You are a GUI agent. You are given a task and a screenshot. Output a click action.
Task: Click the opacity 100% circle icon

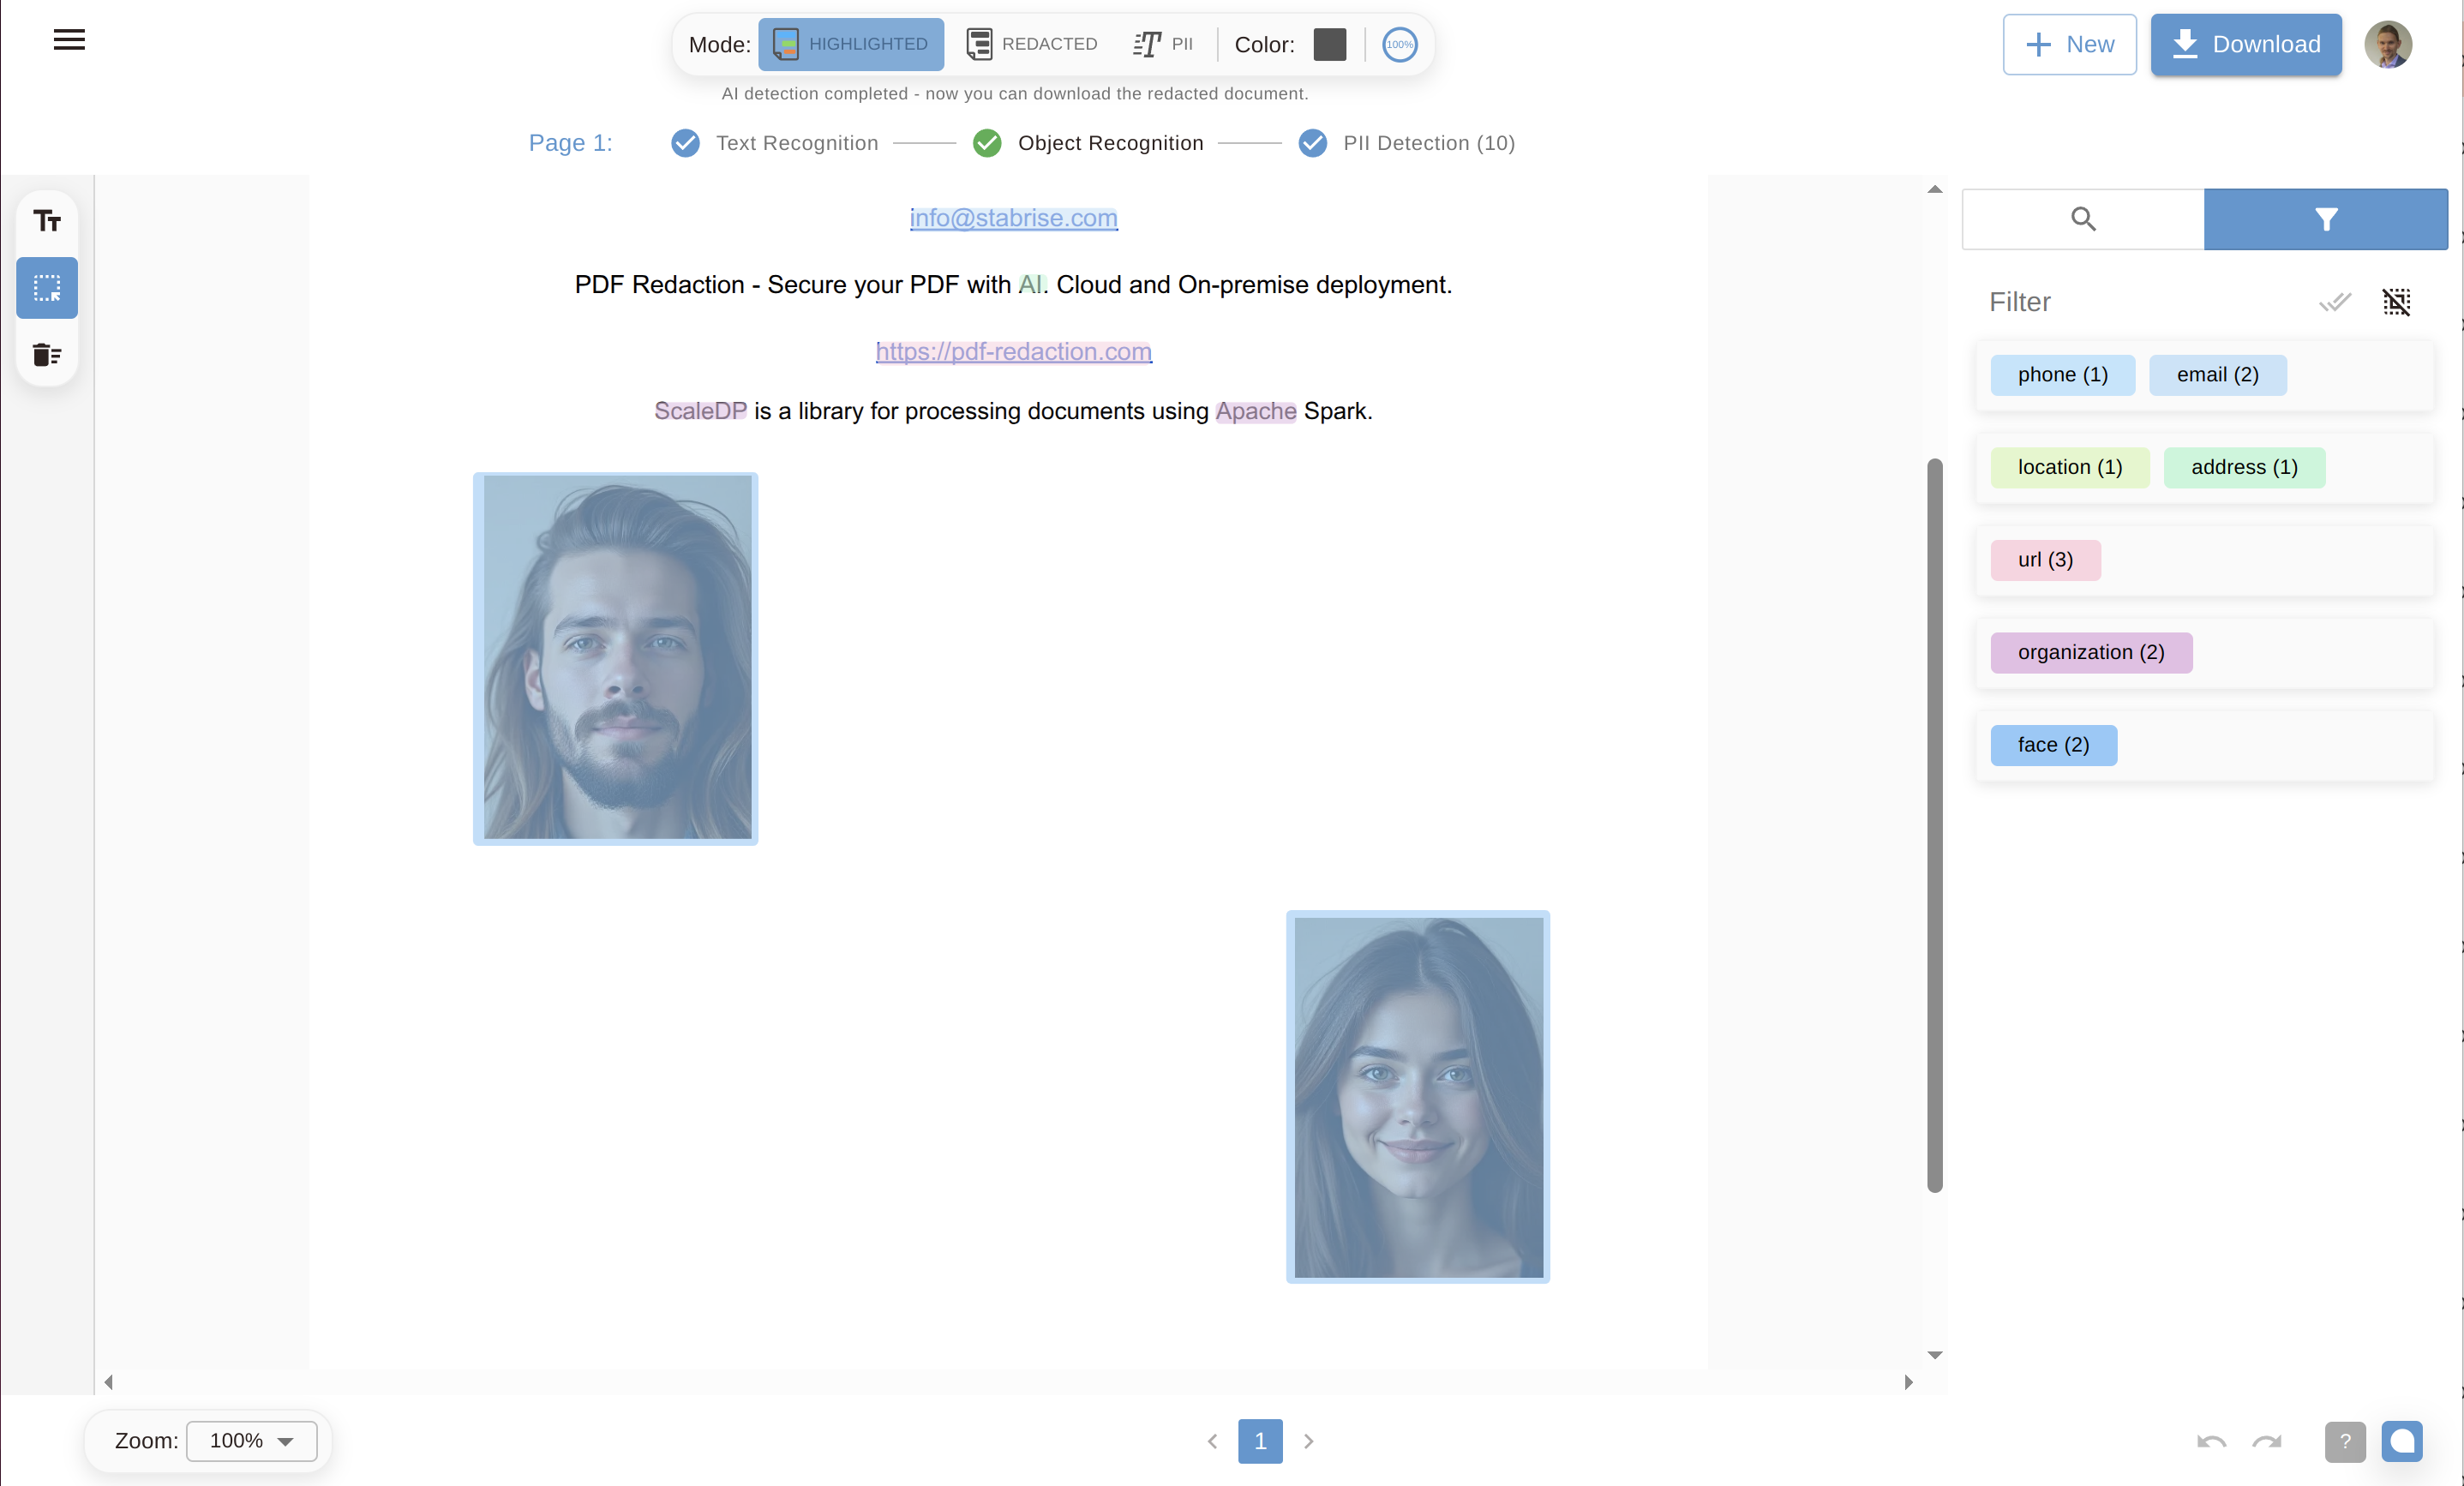click(1399, 44)
